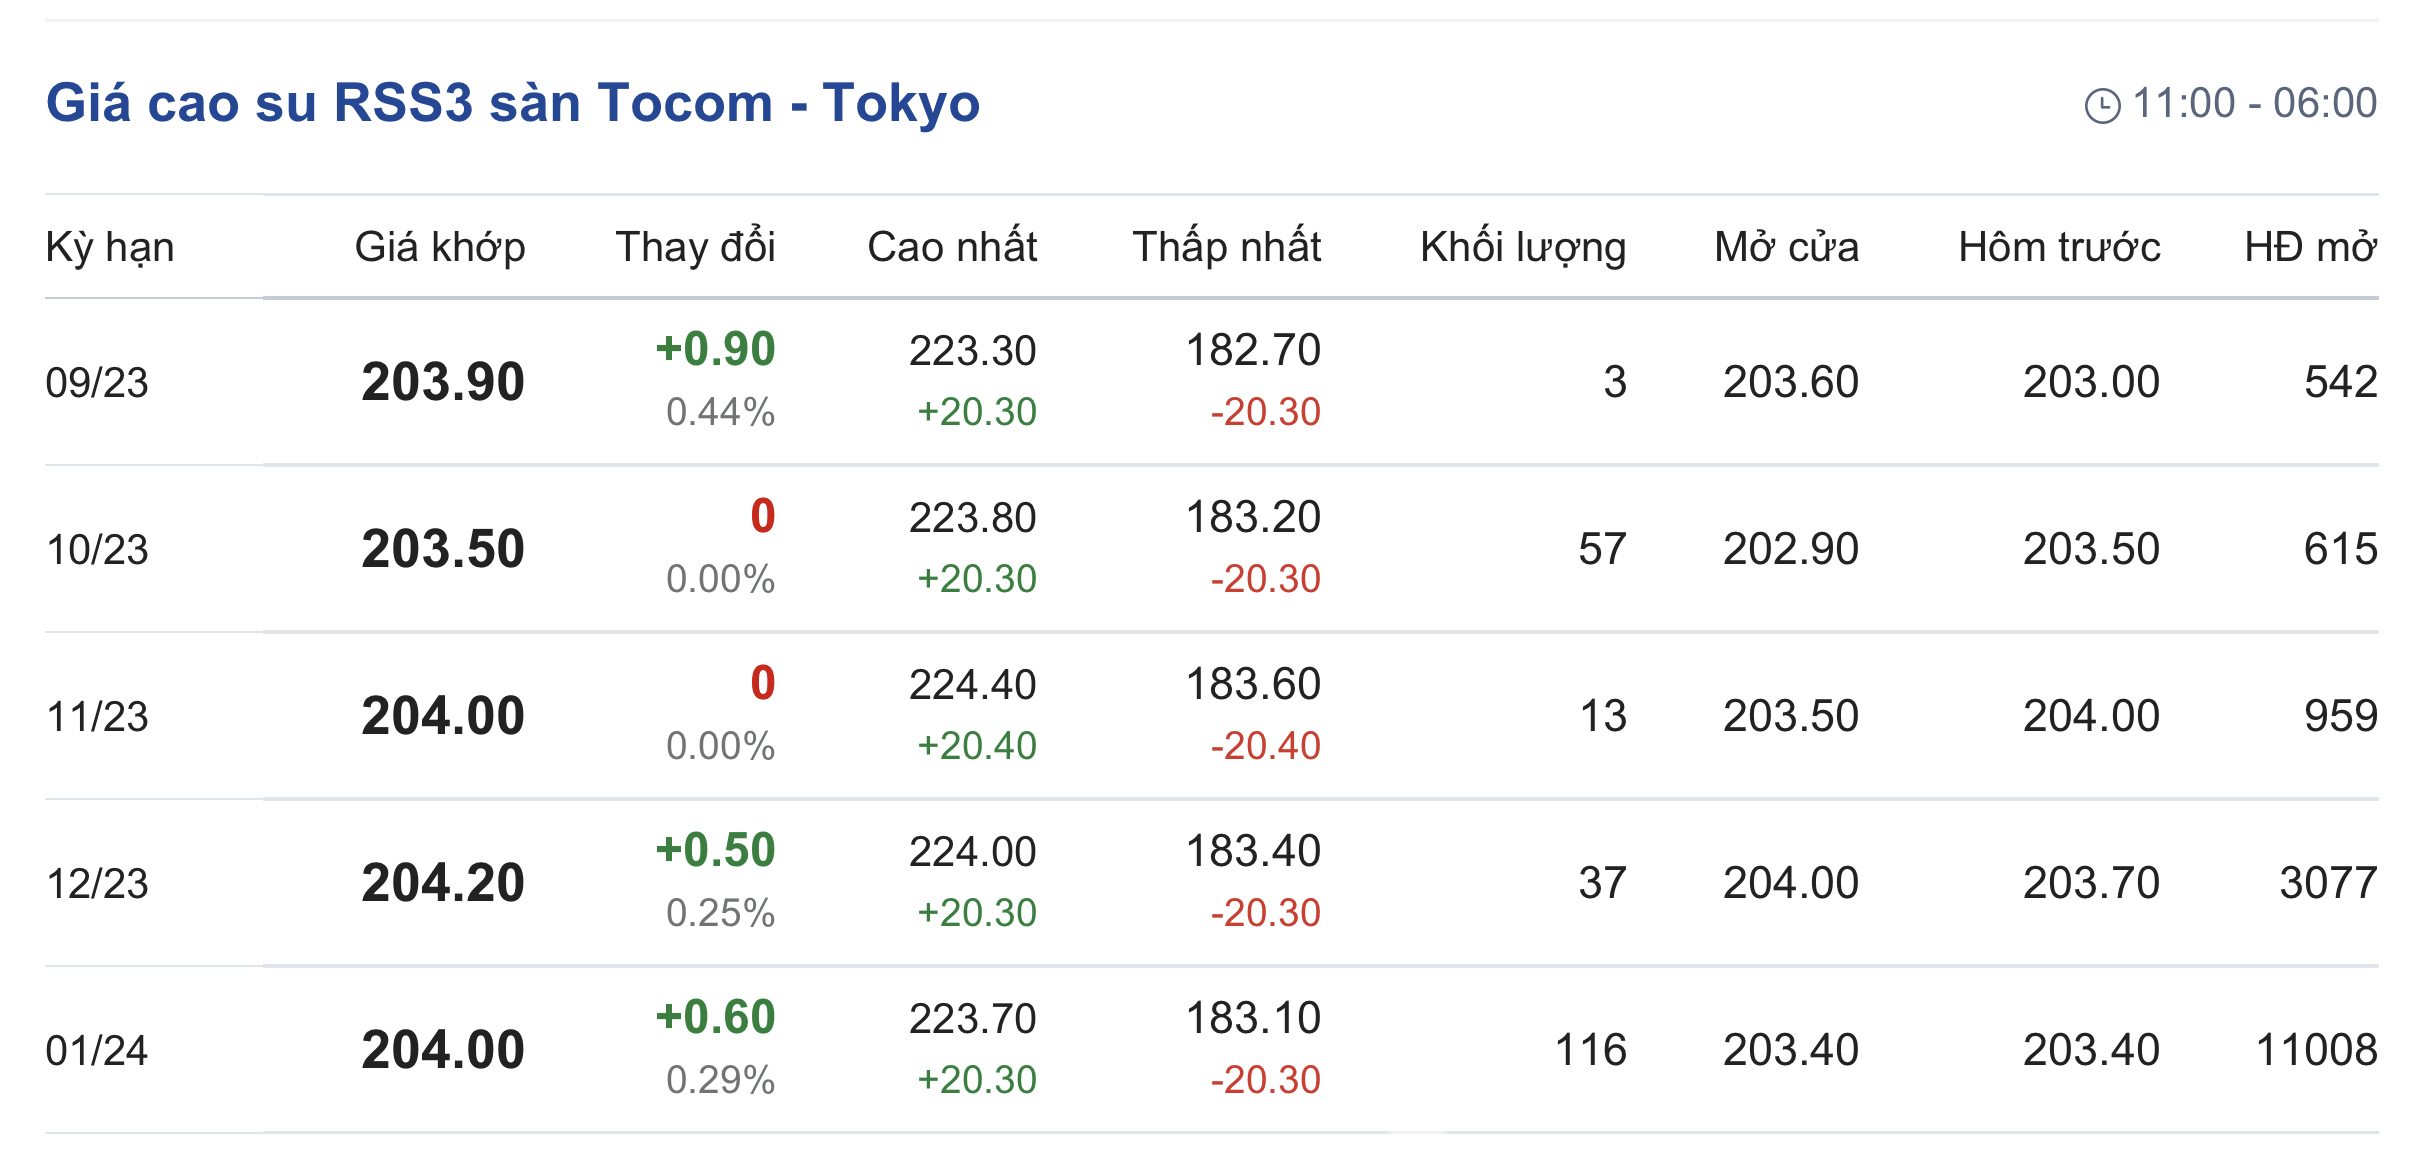Click the 11:00 - 06:00 trading time
This screenshot has width=2424, height=1160.
(x=2254, y=103)
